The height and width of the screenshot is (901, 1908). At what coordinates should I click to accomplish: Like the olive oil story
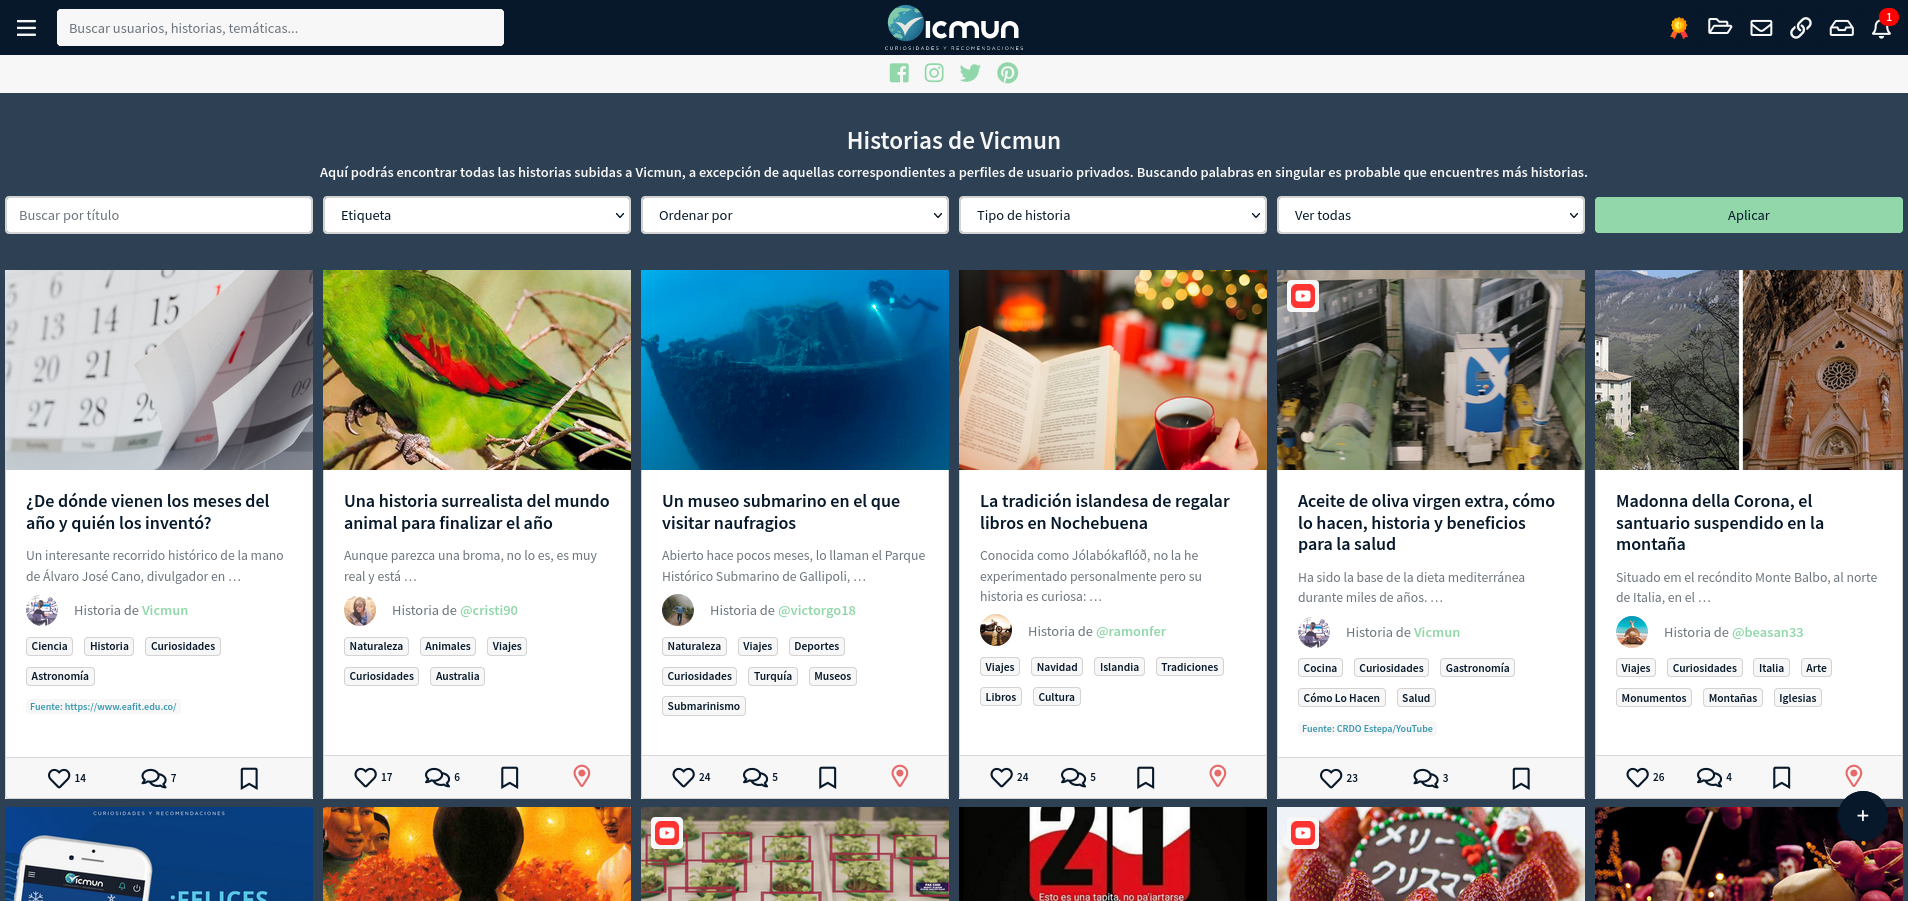click(x=1331, y=778)
